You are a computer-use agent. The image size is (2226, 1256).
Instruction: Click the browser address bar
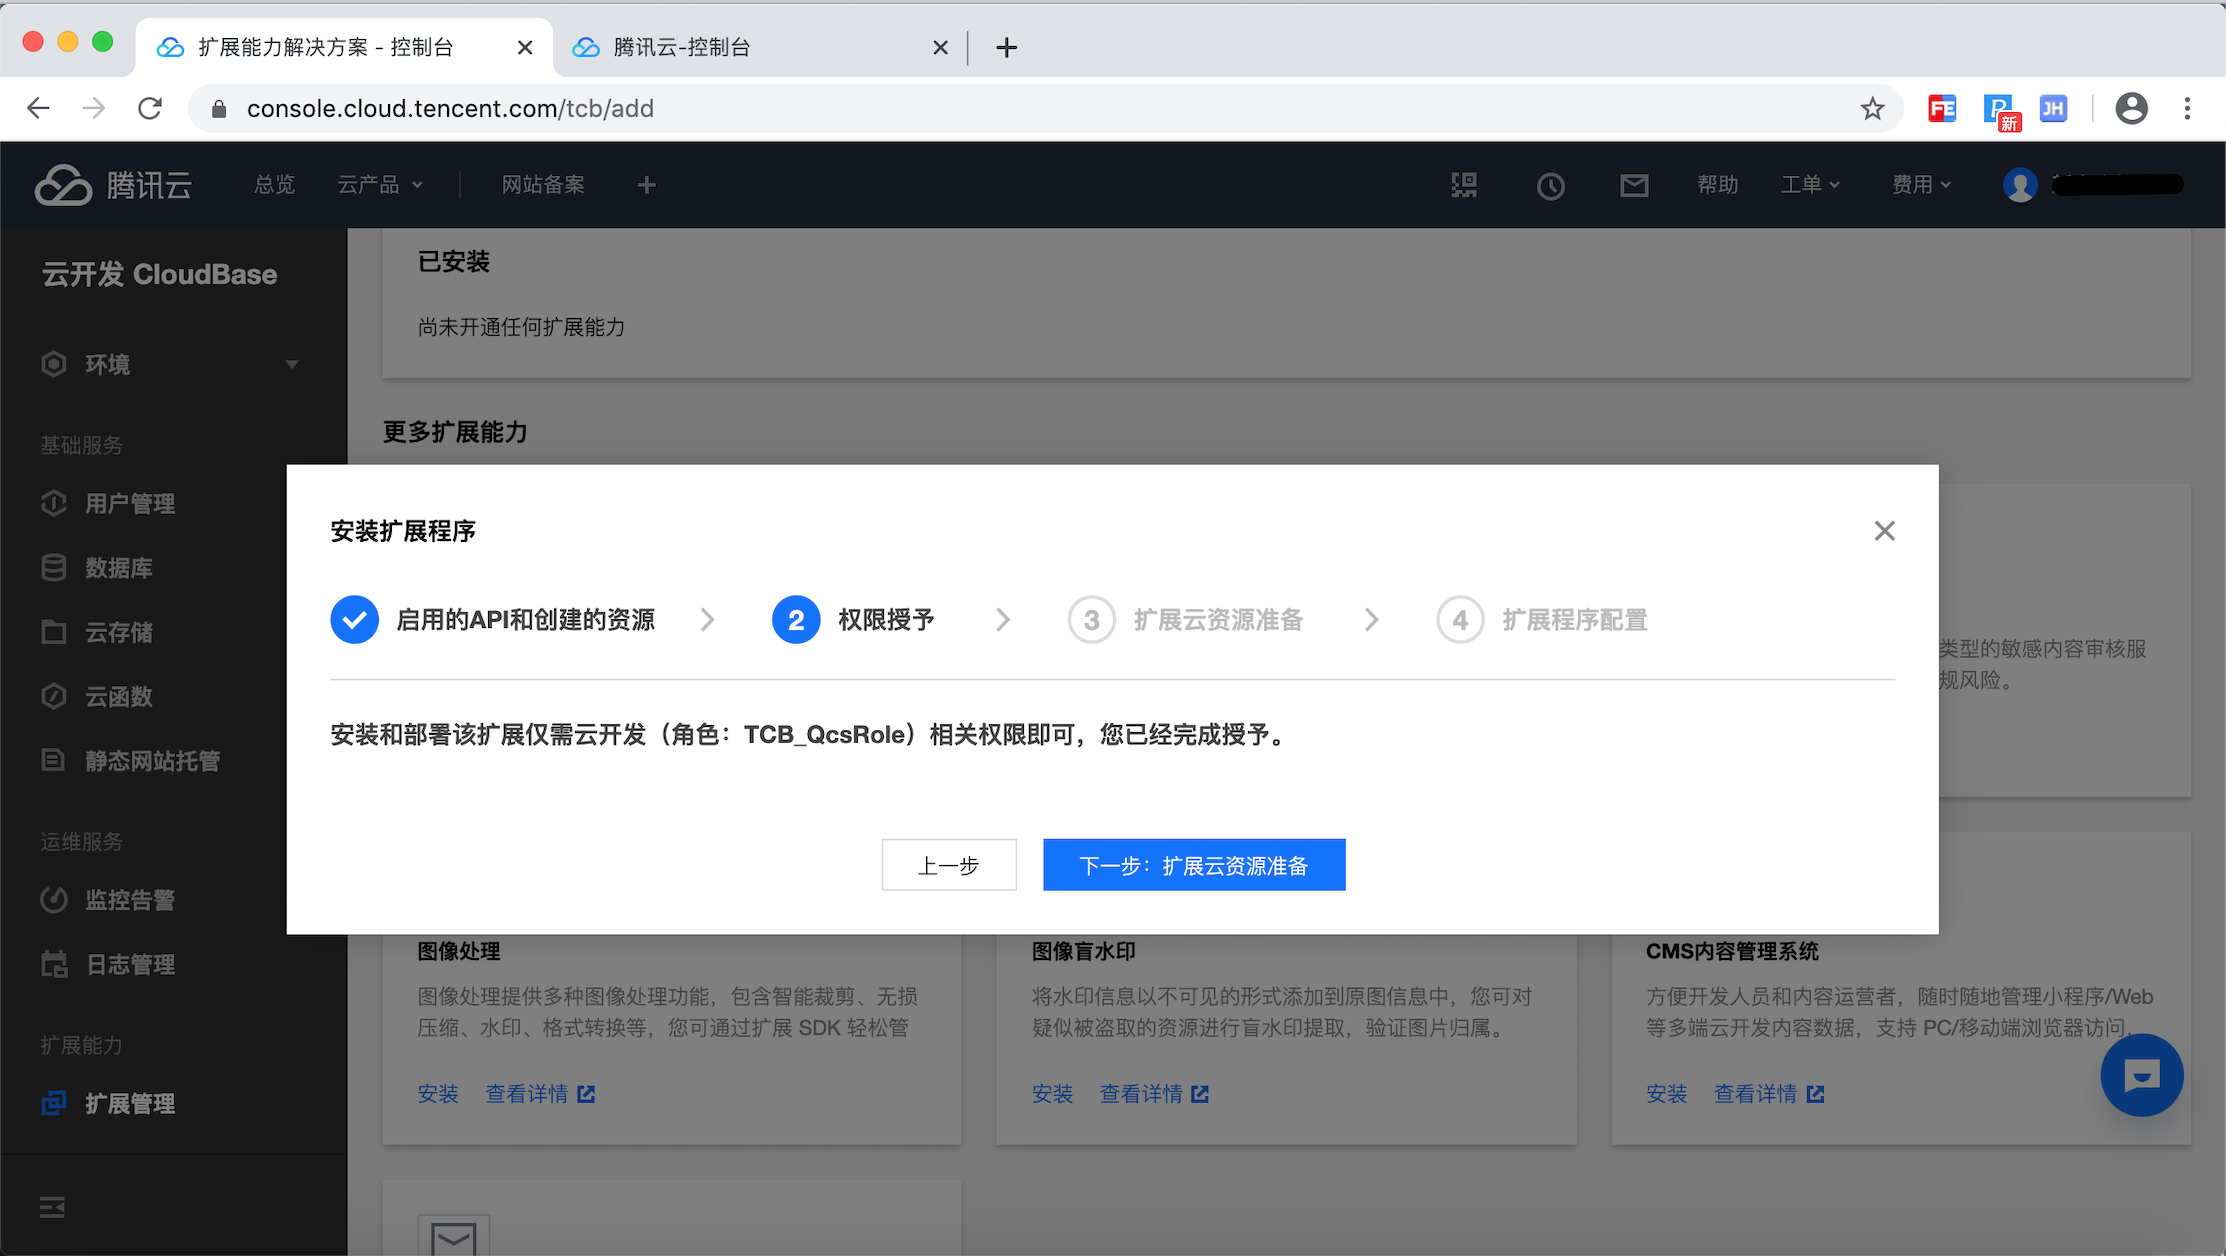point(1000,108)
